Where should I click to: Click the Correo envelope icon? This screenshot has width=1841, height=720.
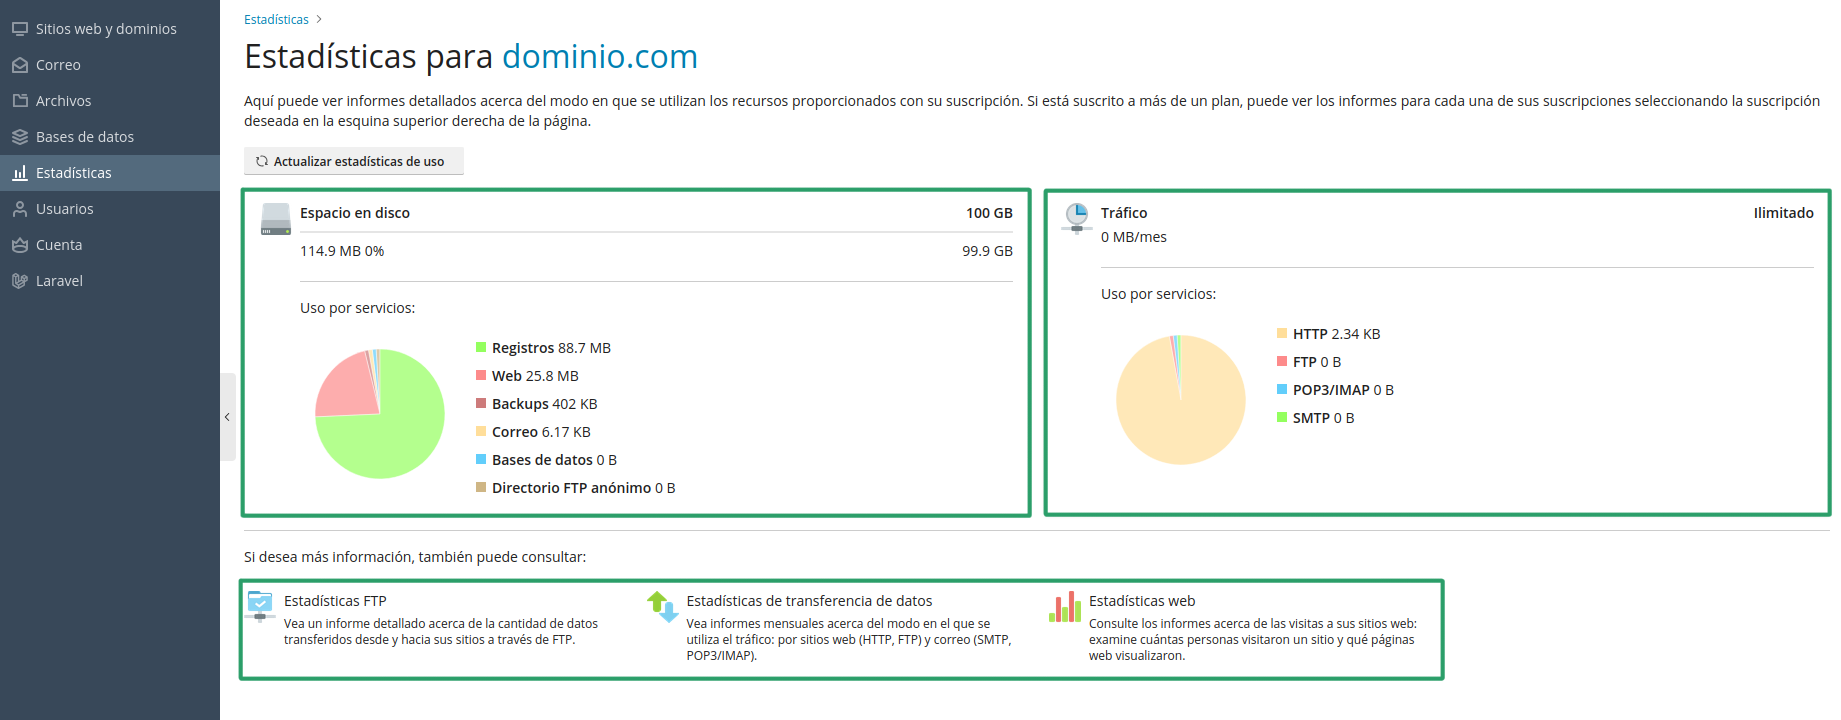click(20, 65)
